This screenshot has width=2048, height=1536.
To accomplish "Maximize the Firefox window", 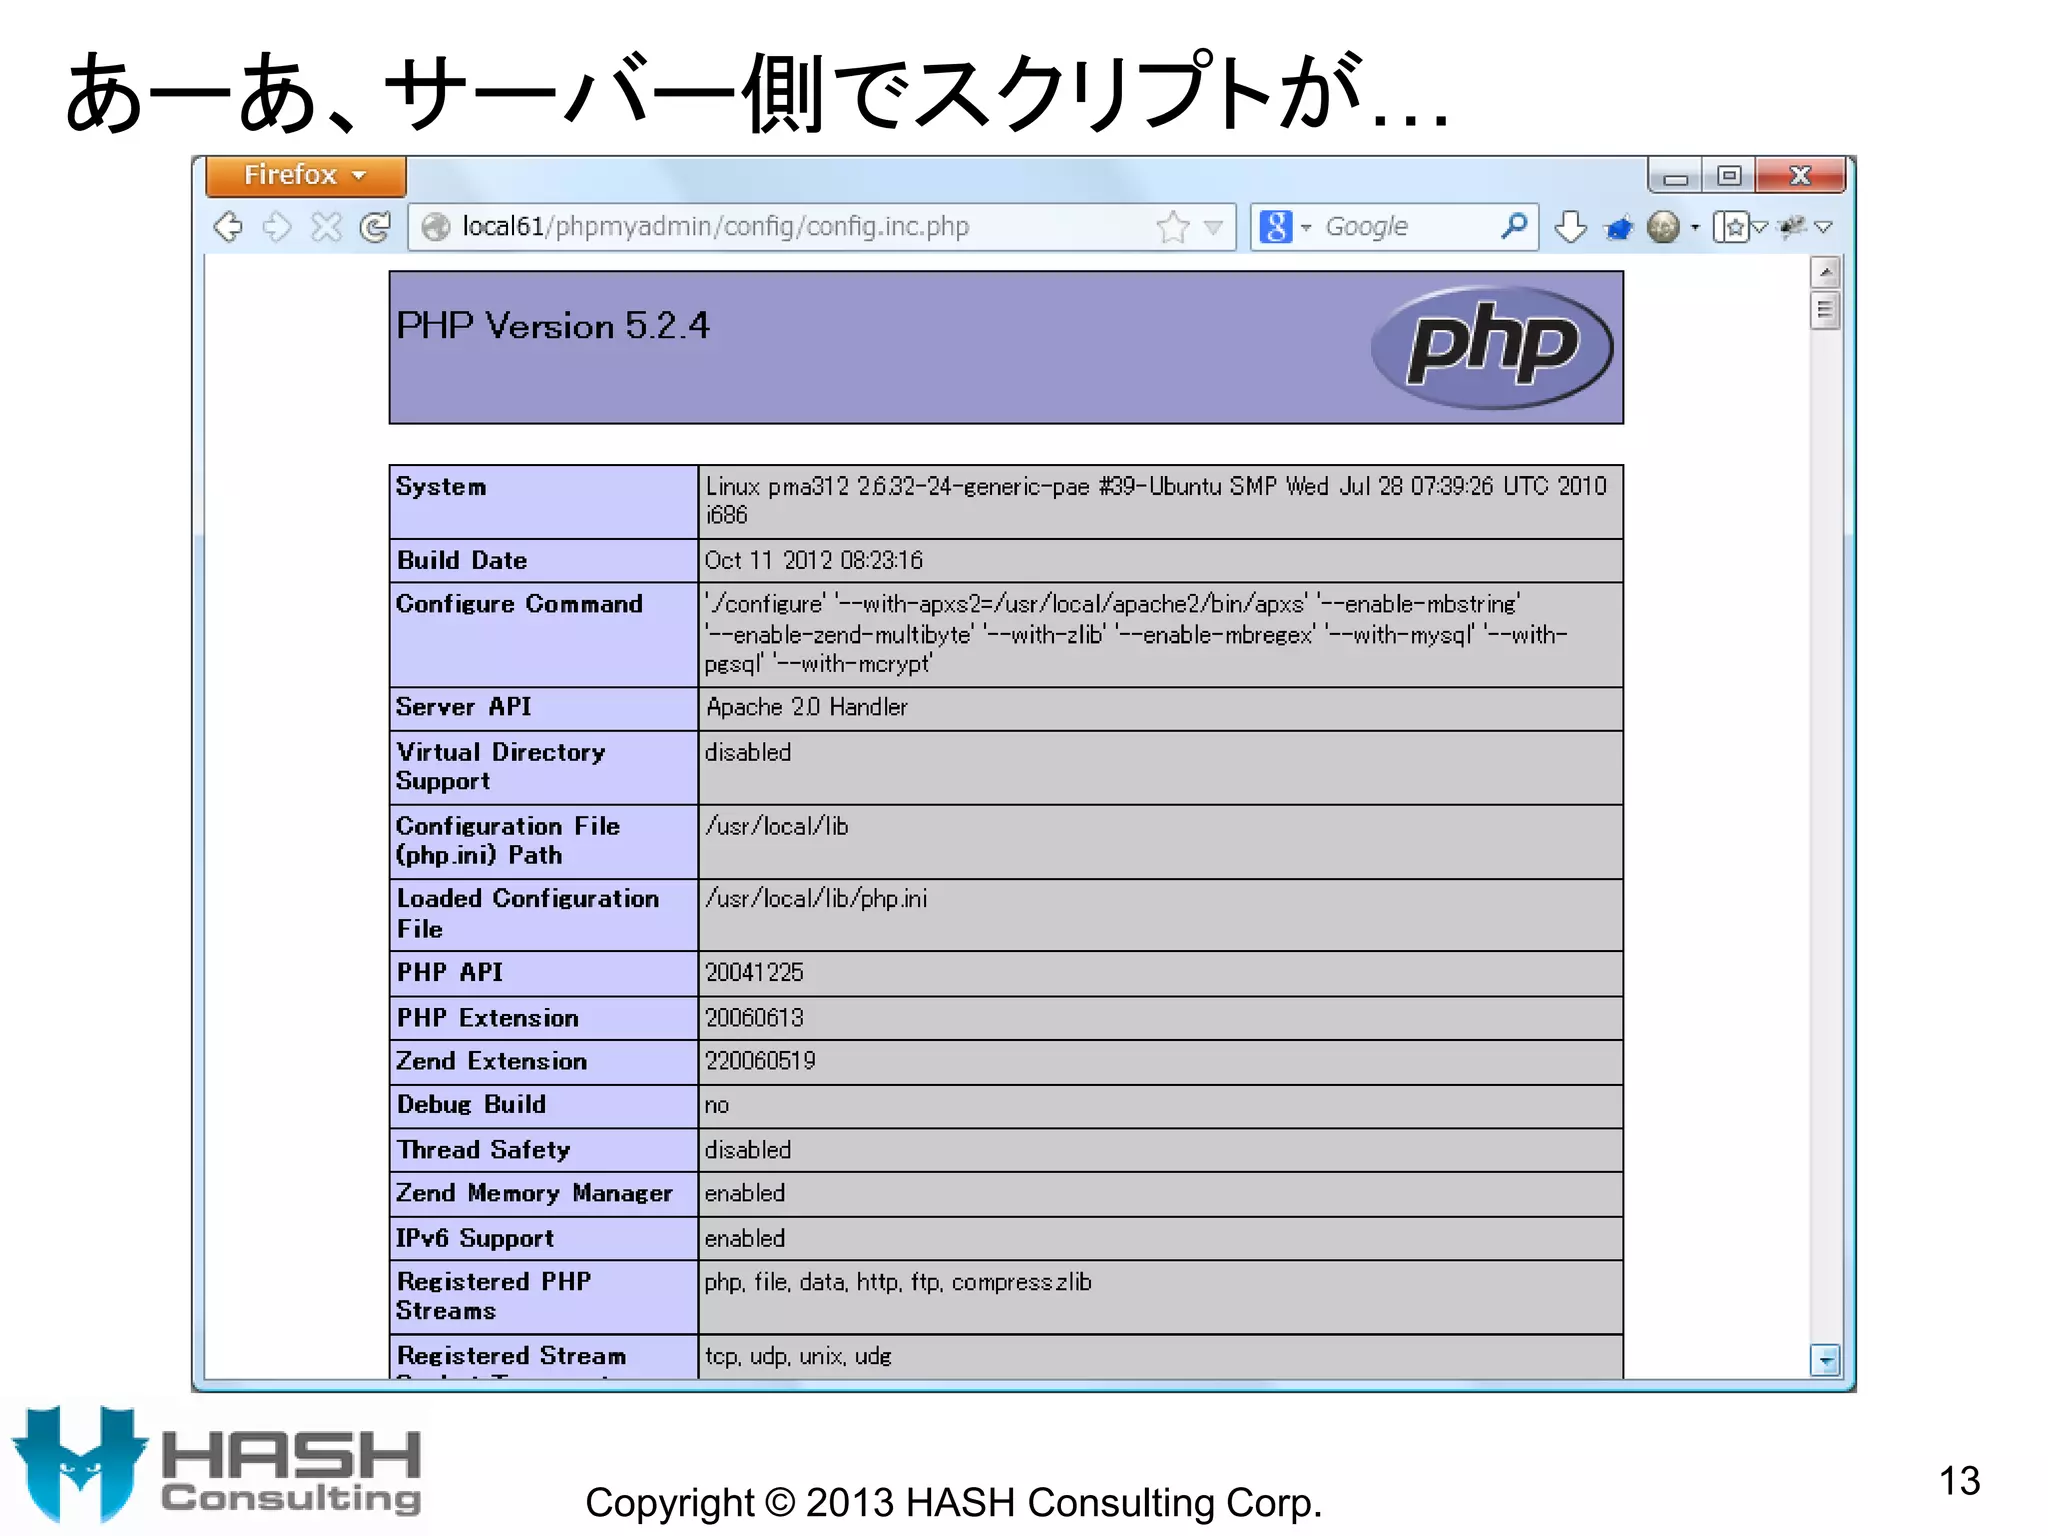I will 1729,176.
